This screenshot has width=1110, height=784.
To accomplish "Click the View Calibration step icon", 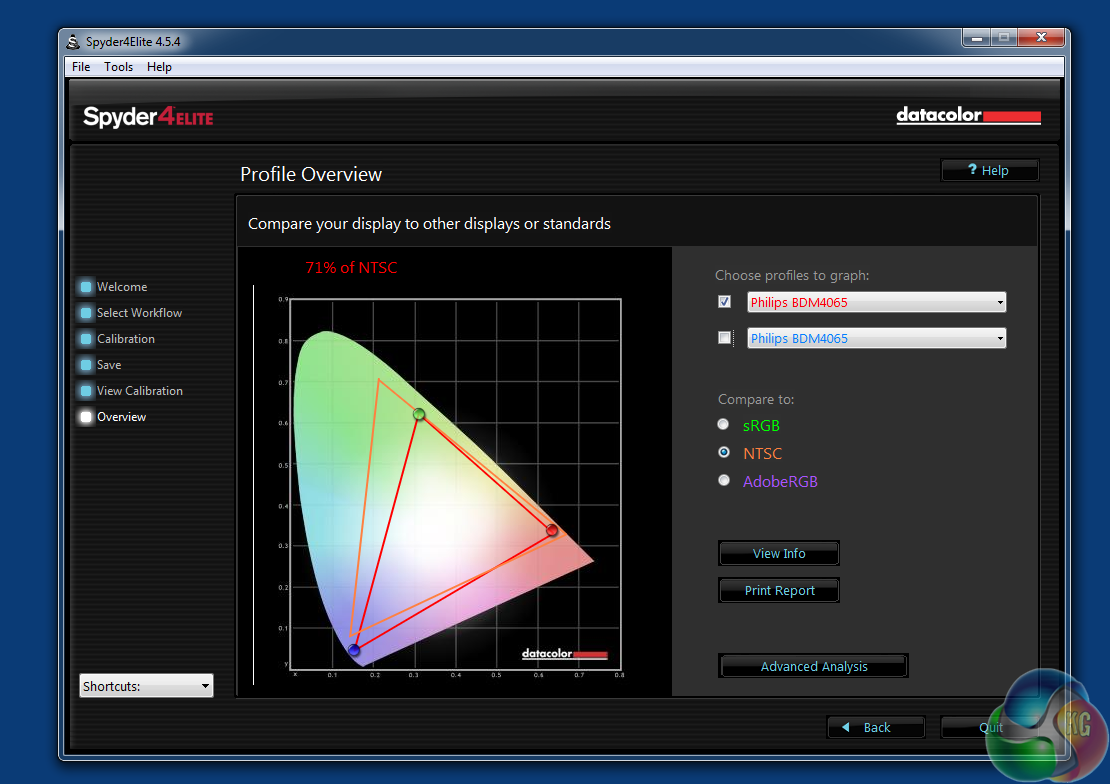I will (86, 391).
